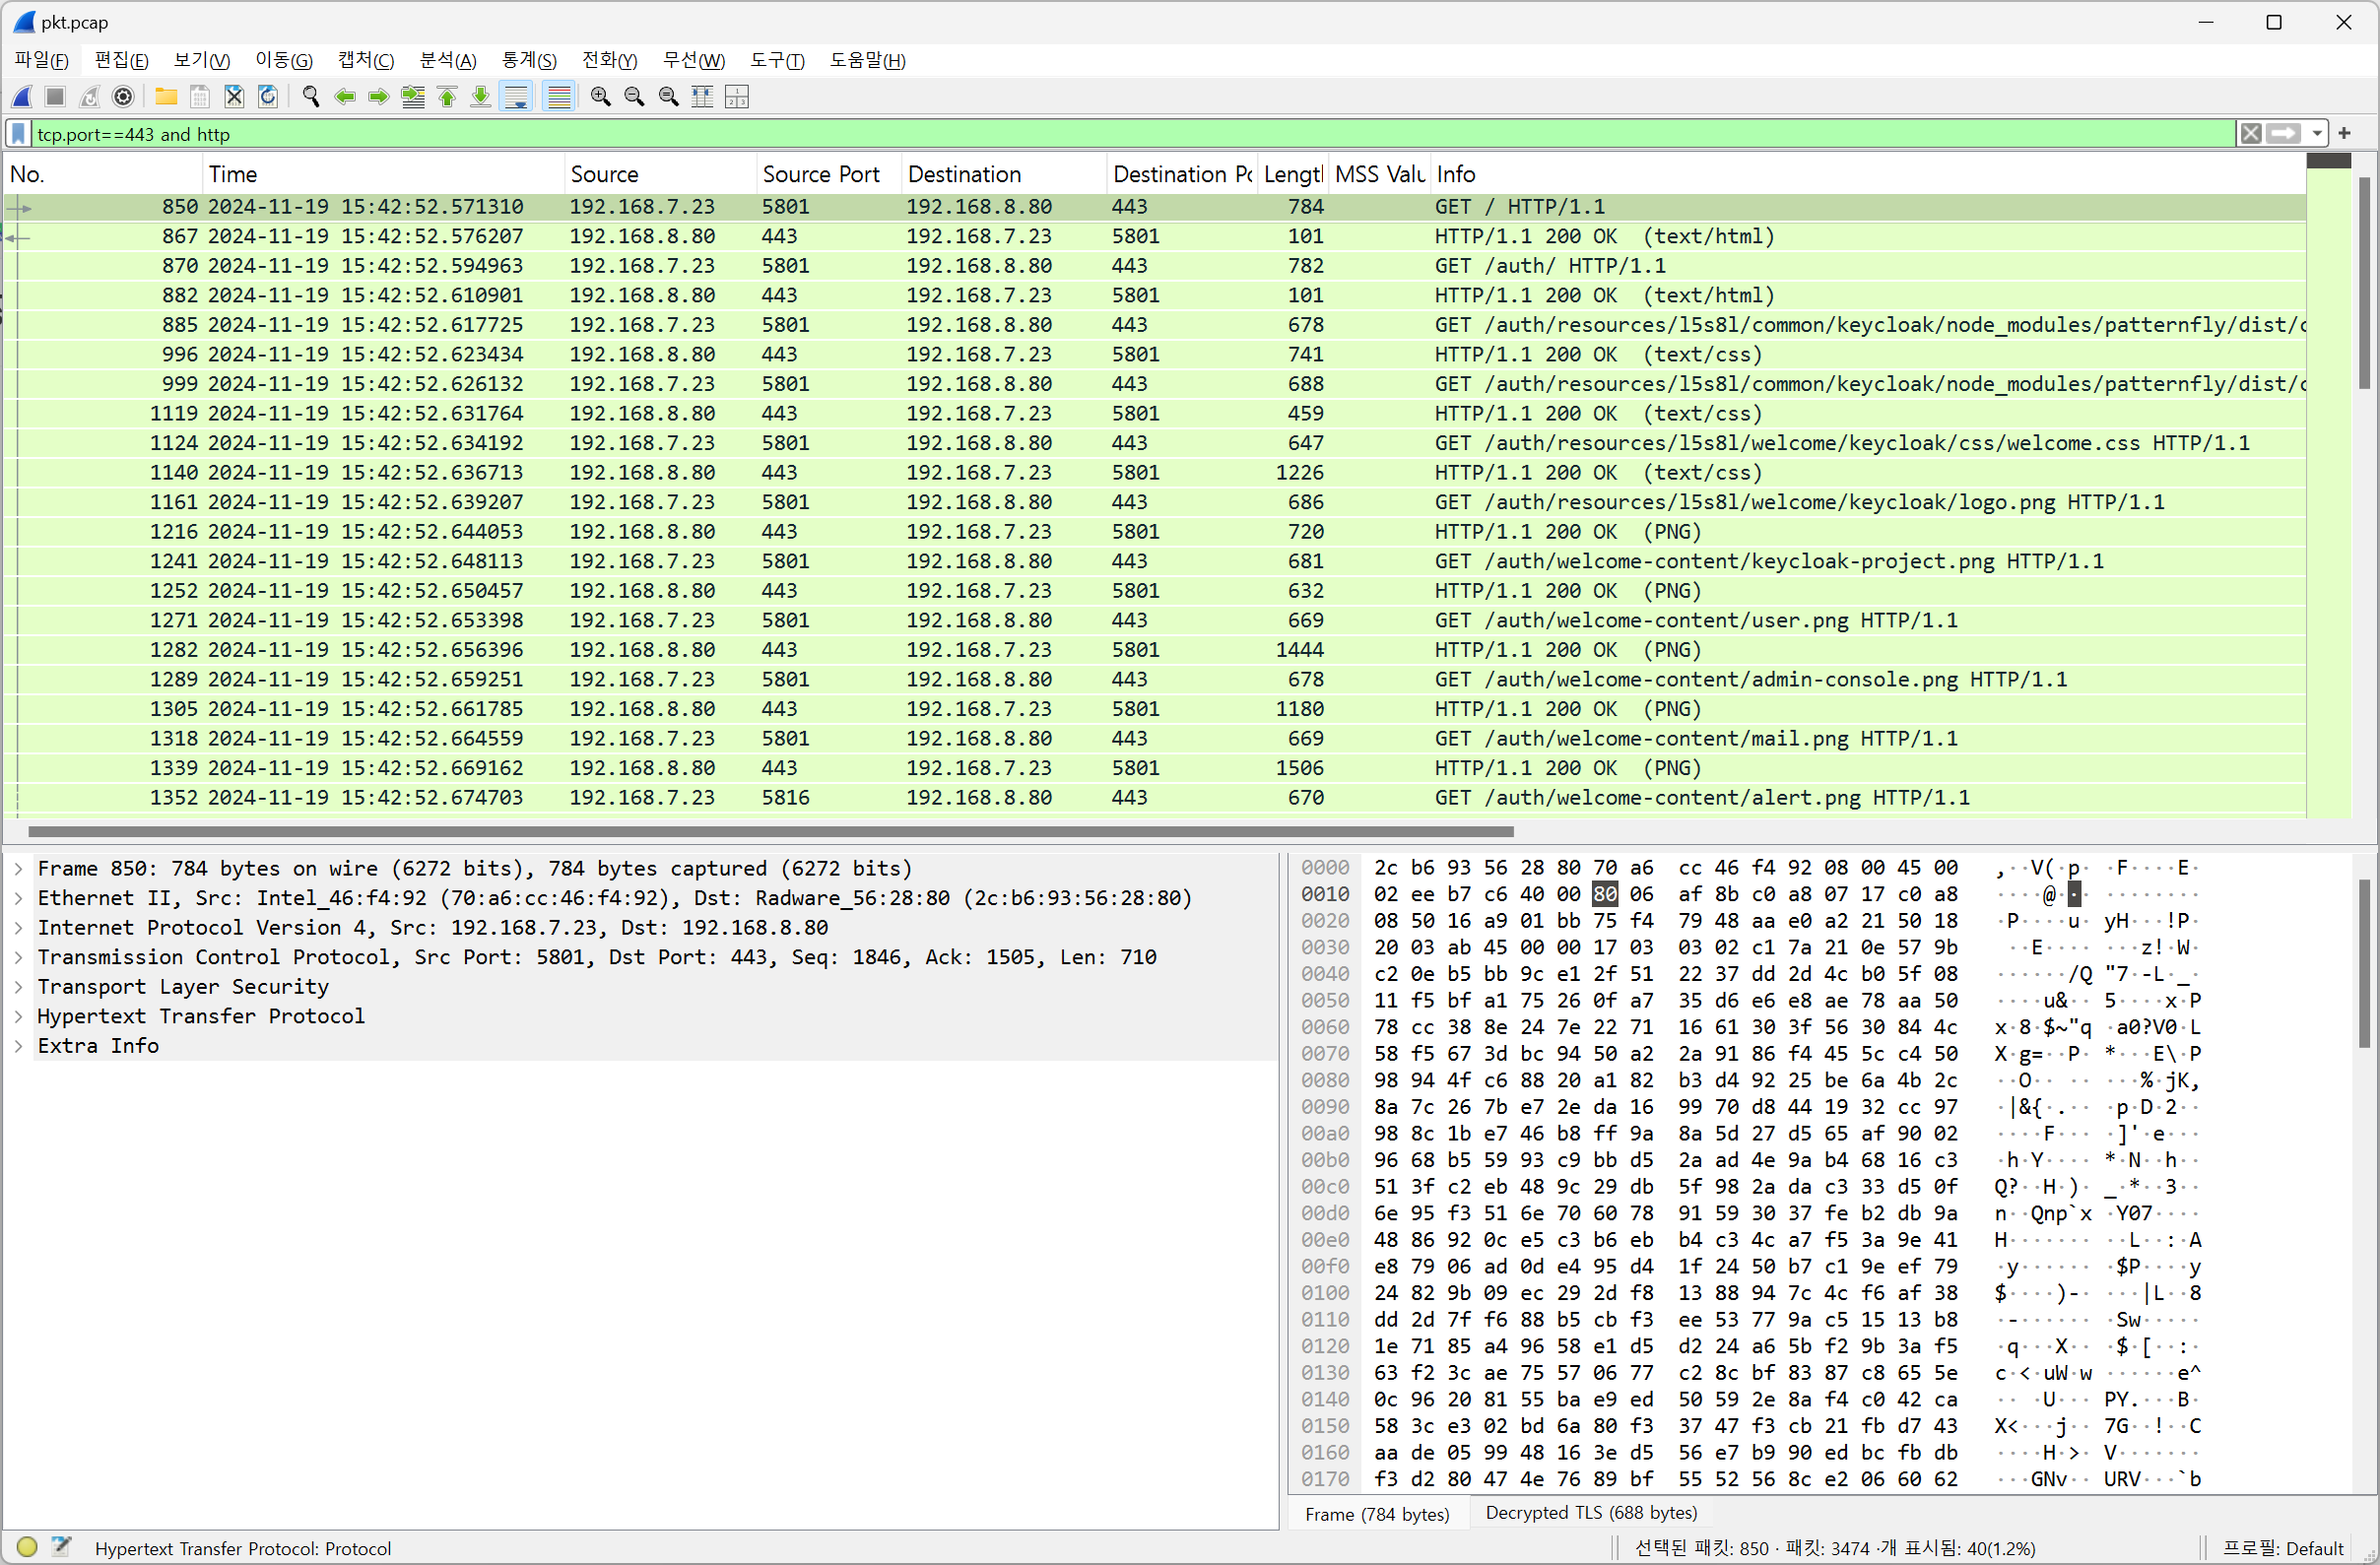Viewport: 2380px width, 1565px height.
Task: Switch to Decrypted TLS (688 bytes) tab
Action: pyautogui.click(x=1590, y=1513)
